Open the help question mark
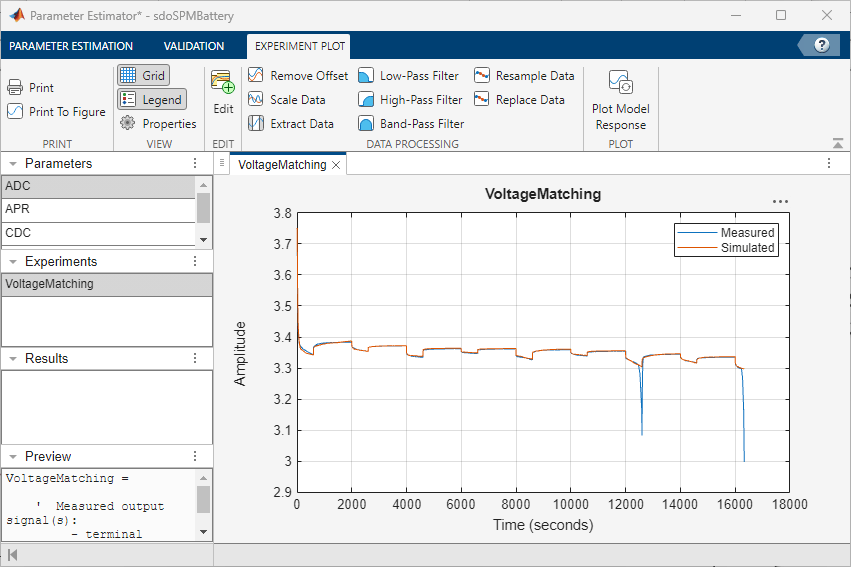This screenshot has width=851, height=567. click(822, 45)
